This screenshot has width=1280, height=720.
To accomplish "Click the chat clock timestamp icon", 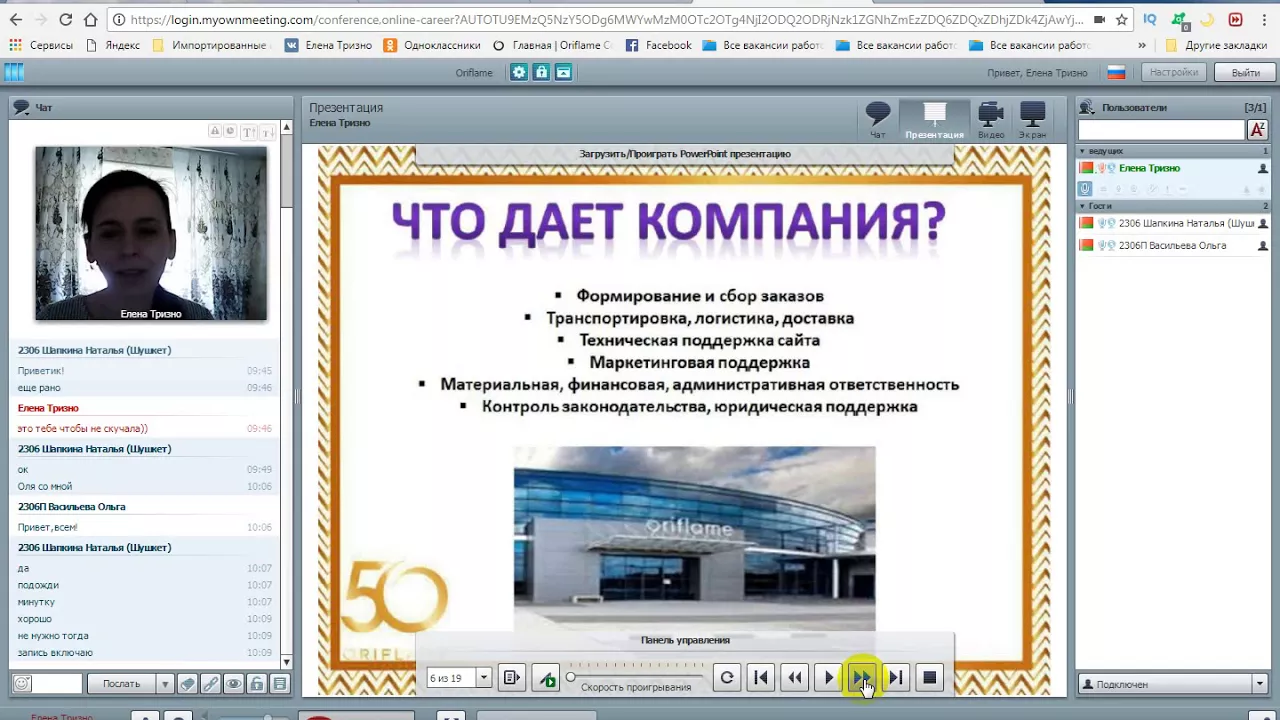I will (230, 132).
